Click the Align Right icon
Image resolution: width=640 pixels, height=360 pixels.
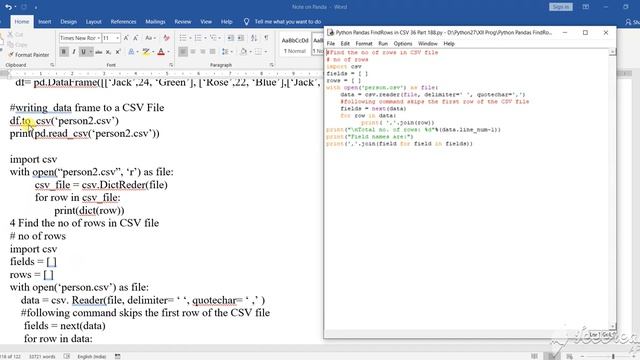203,52
